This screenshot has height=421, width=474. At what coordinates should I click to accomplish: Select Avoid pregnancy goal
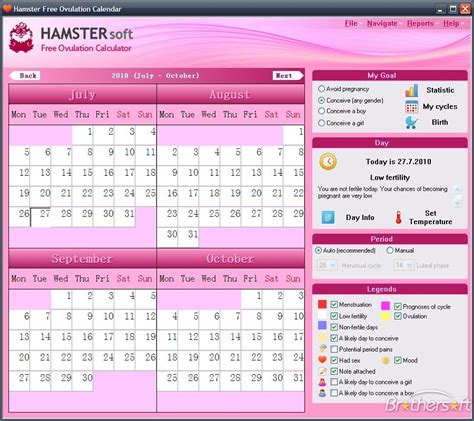pos(321,89)
